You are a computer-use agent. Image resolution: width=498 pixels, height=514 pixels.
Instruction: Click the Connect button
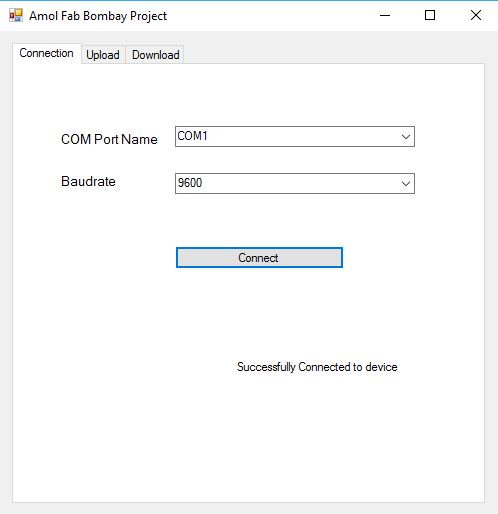coord(259,258)
